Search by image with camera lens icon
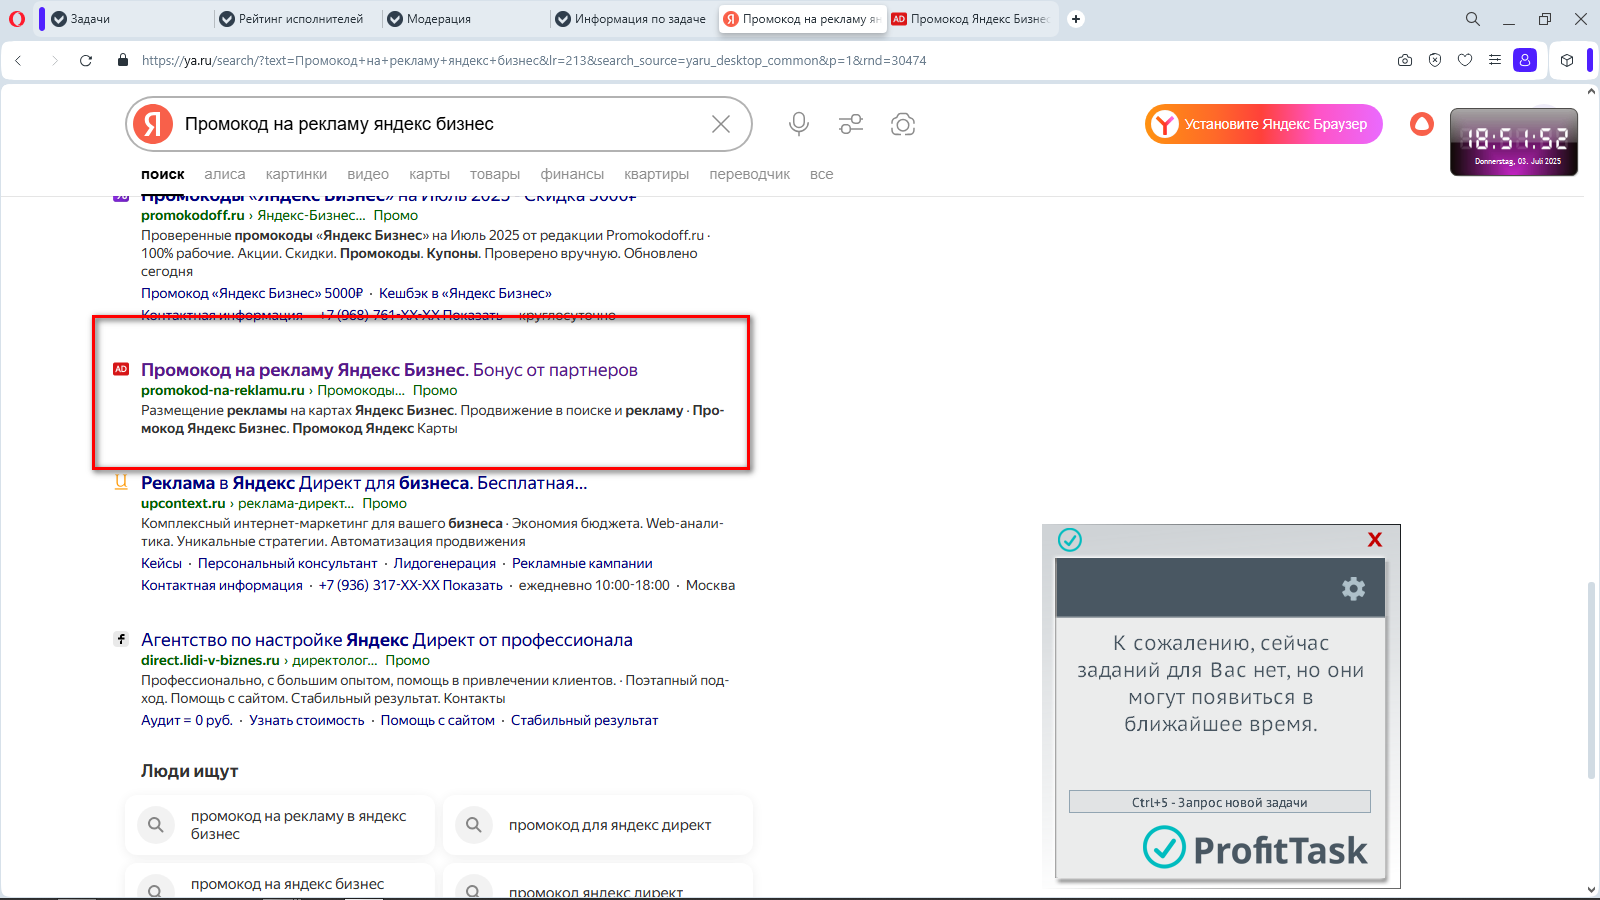This screenshot has height=900, width=1600. pos(903,124)
